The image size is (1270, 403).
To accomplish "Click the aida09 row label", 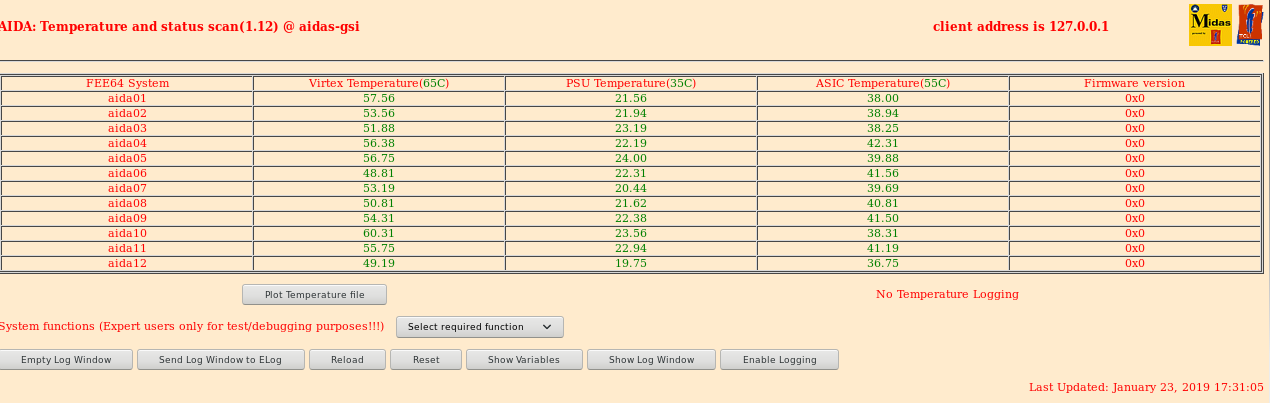I will point(127,218).
